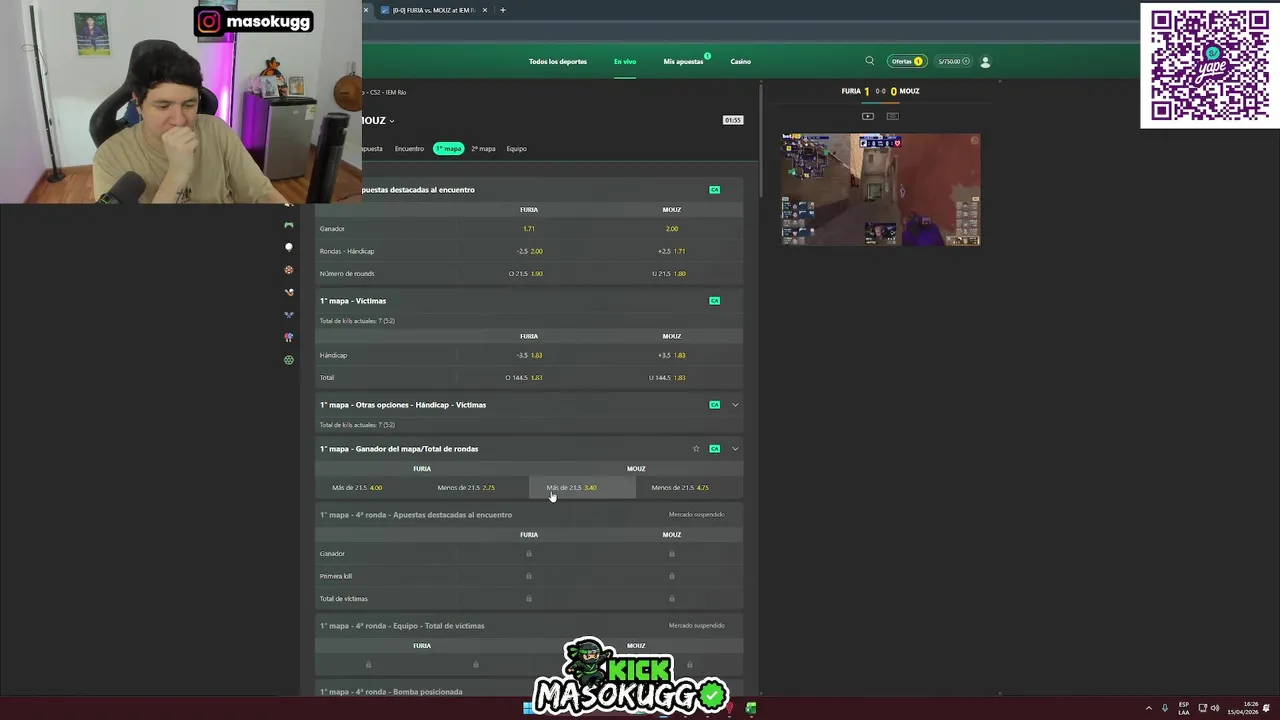Select Víctimas Hándicap MOUZ +3.5 1.83
Screen dimensions: 1280x720
[x=672, y=355]
